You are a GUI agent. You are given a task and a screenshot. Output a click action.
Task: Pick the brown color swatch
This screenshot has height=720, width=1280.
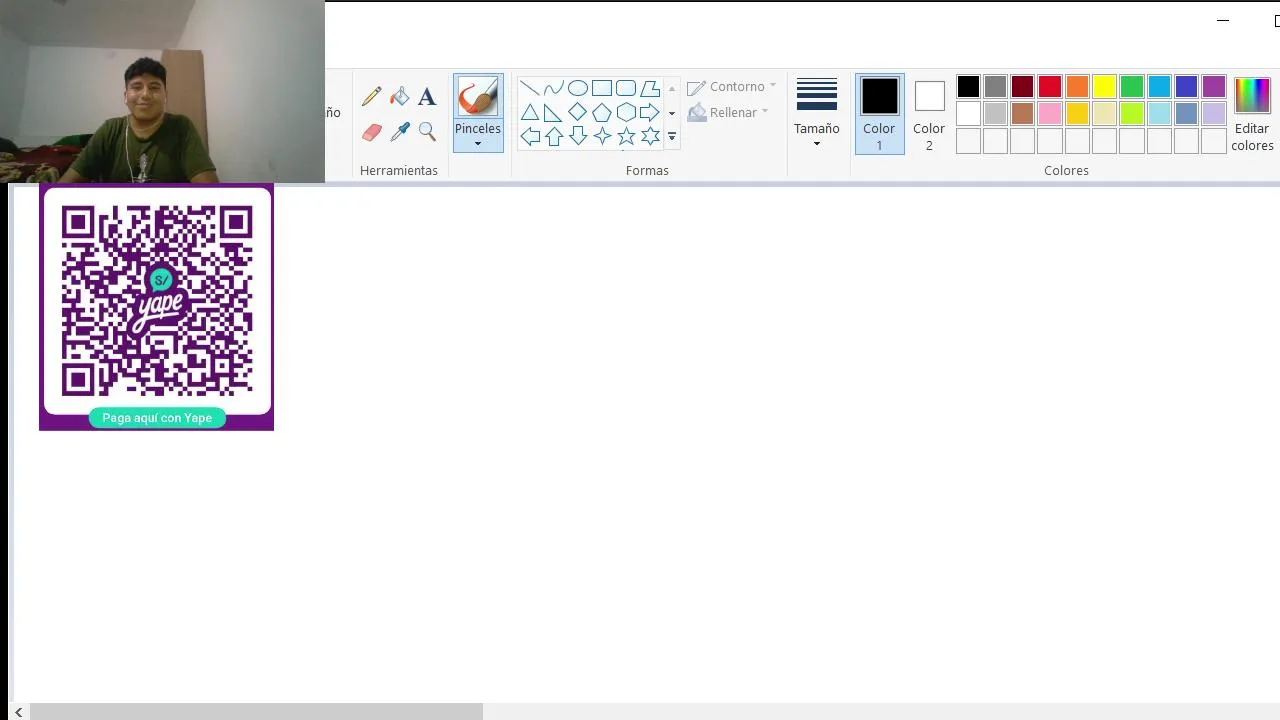tap(1022, 114)
